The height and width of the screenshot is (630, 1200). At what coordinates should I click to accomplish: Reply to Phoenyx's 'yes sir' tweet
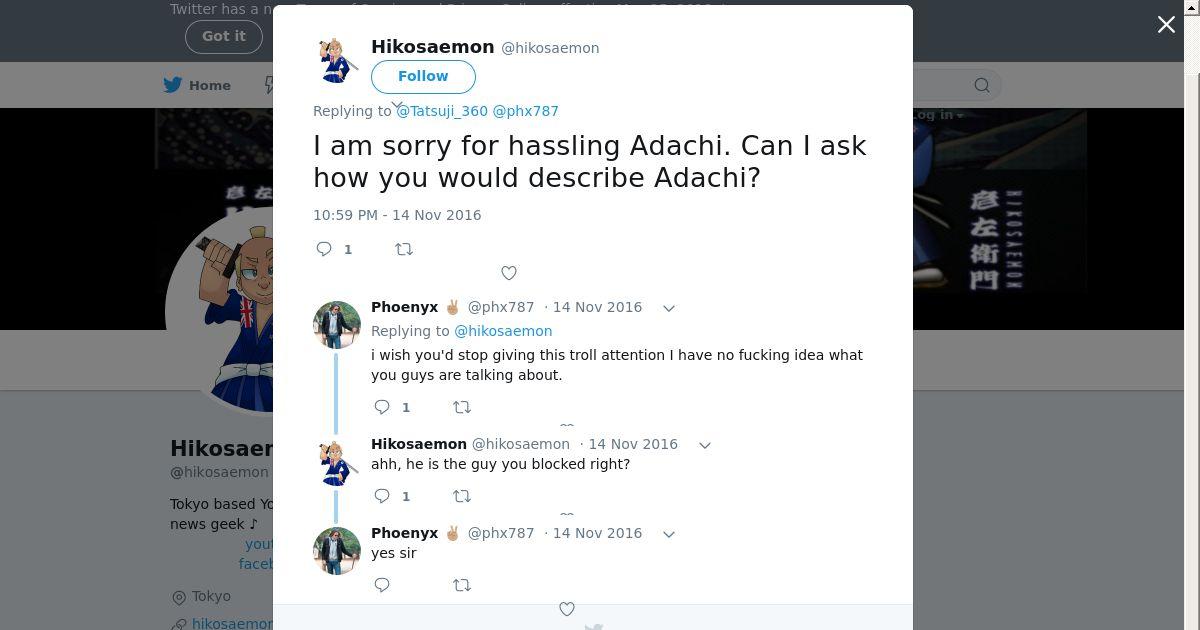[382, 585]
